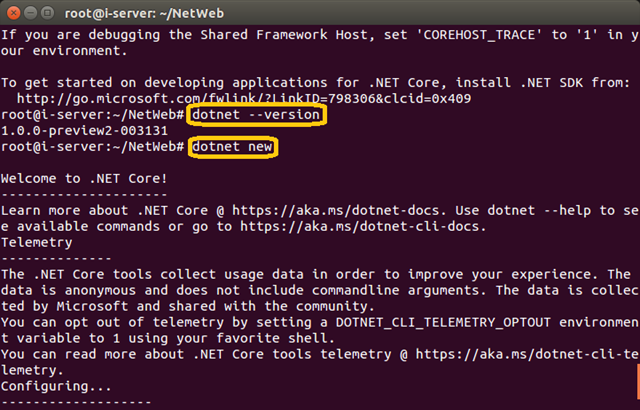640x410 pixels.
Task: Open the go.microsoft.com fwlink URL
Action: pyautogui.click(x=244, y=99)
